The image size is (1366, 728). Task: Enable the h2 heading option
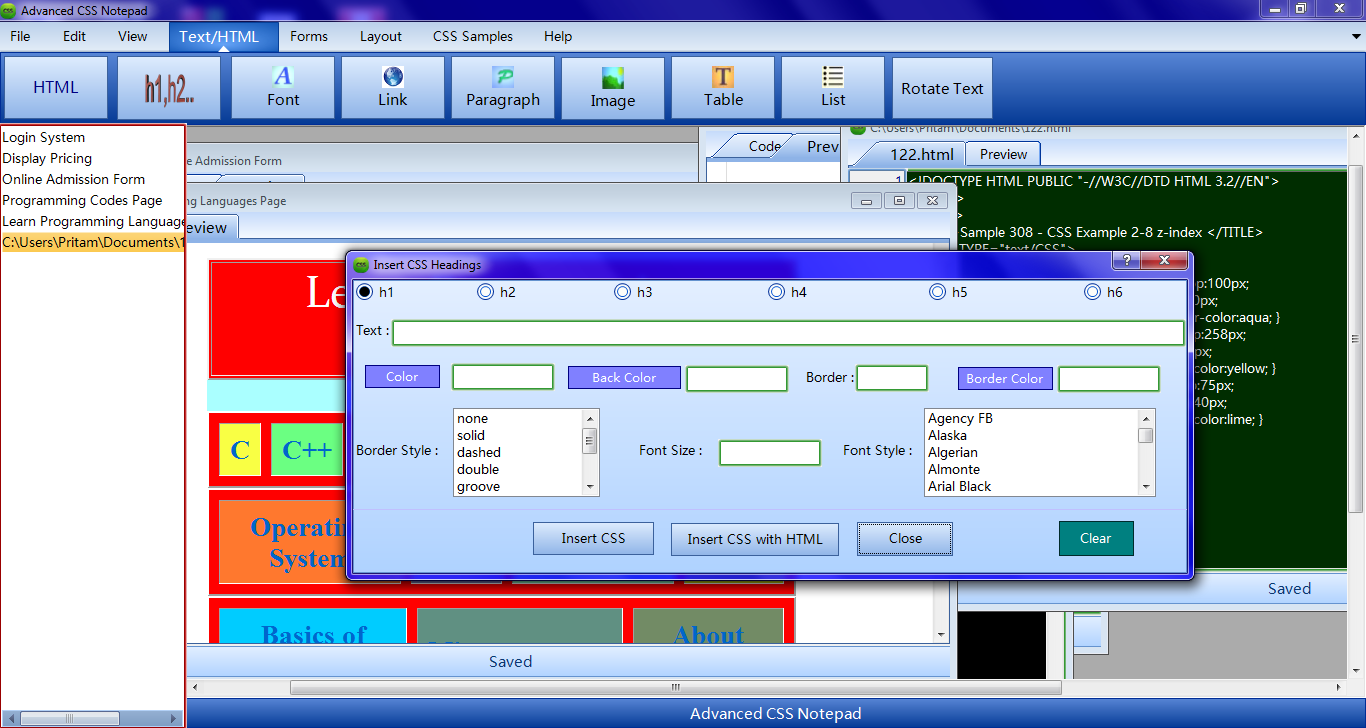pyautogui.click(x=485, y=291)
